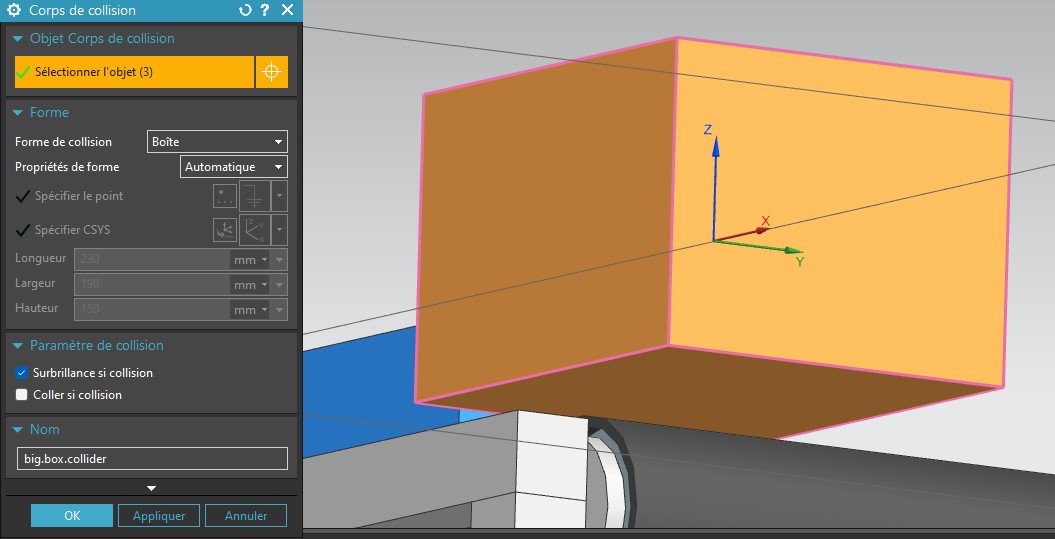The image size is (1055, 539).
Task: Open Propriétés de forme dropdown showing Automatique
Action: [x=234, y=167]
